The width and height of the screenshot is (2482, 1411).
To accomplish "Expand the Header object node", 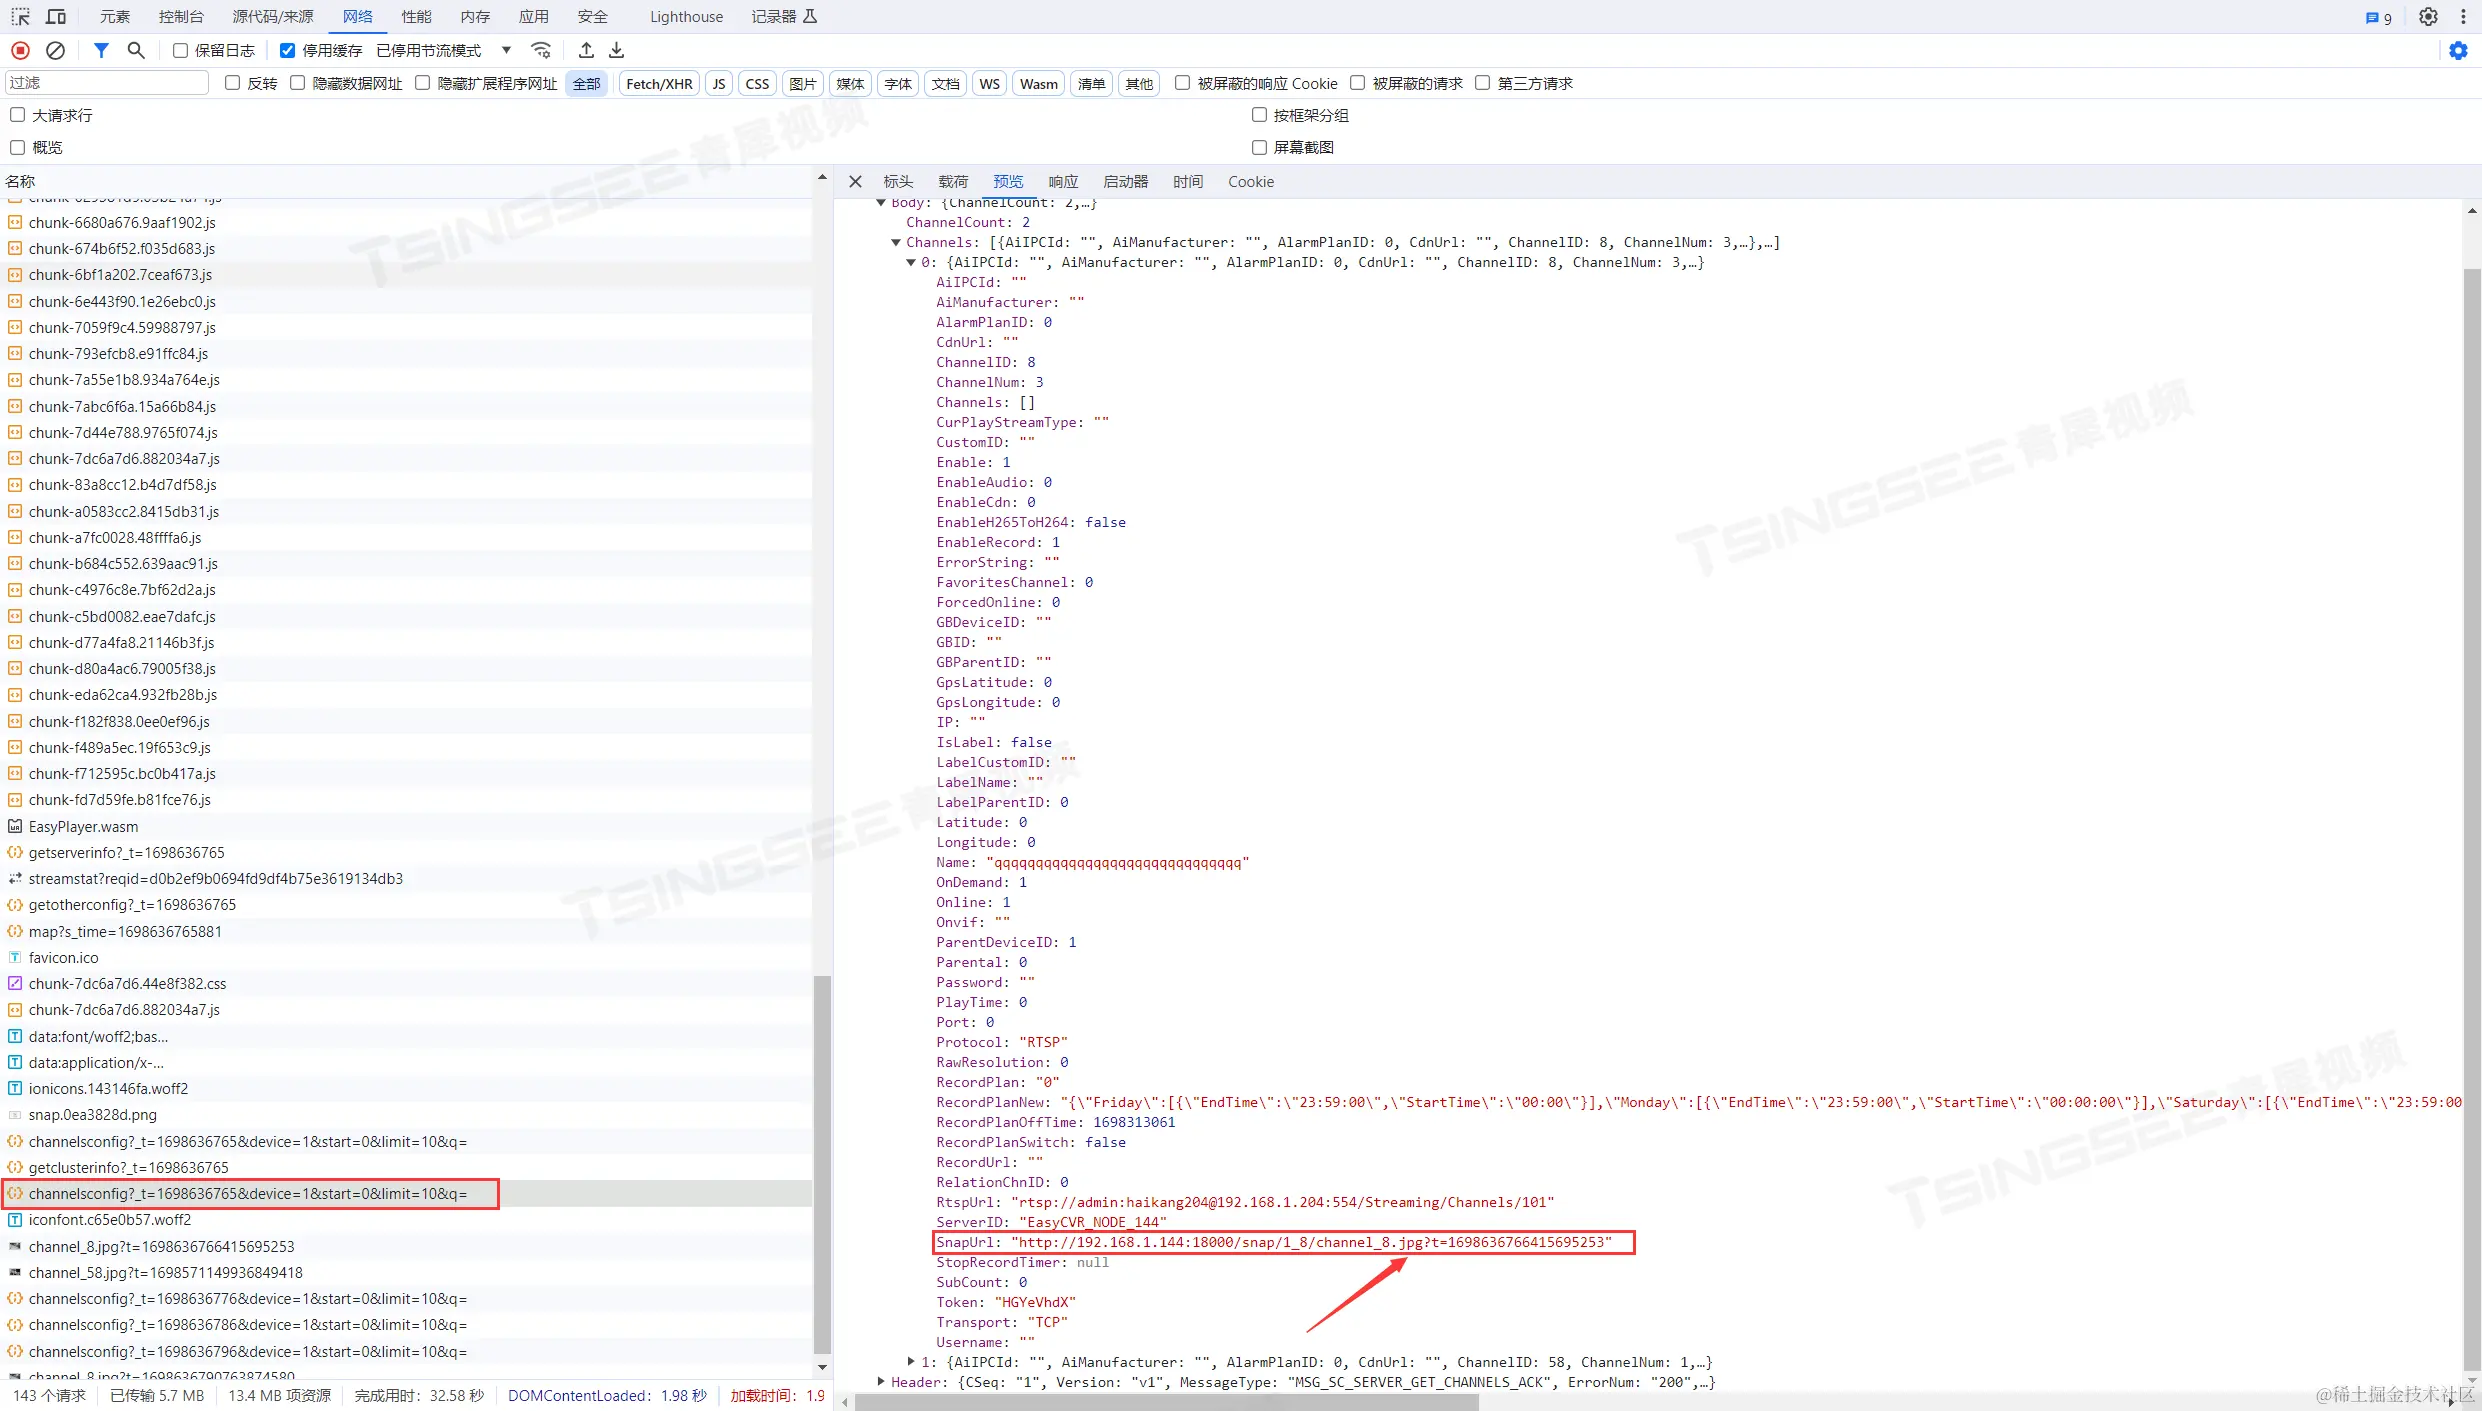I will (x=881, y=1382).
